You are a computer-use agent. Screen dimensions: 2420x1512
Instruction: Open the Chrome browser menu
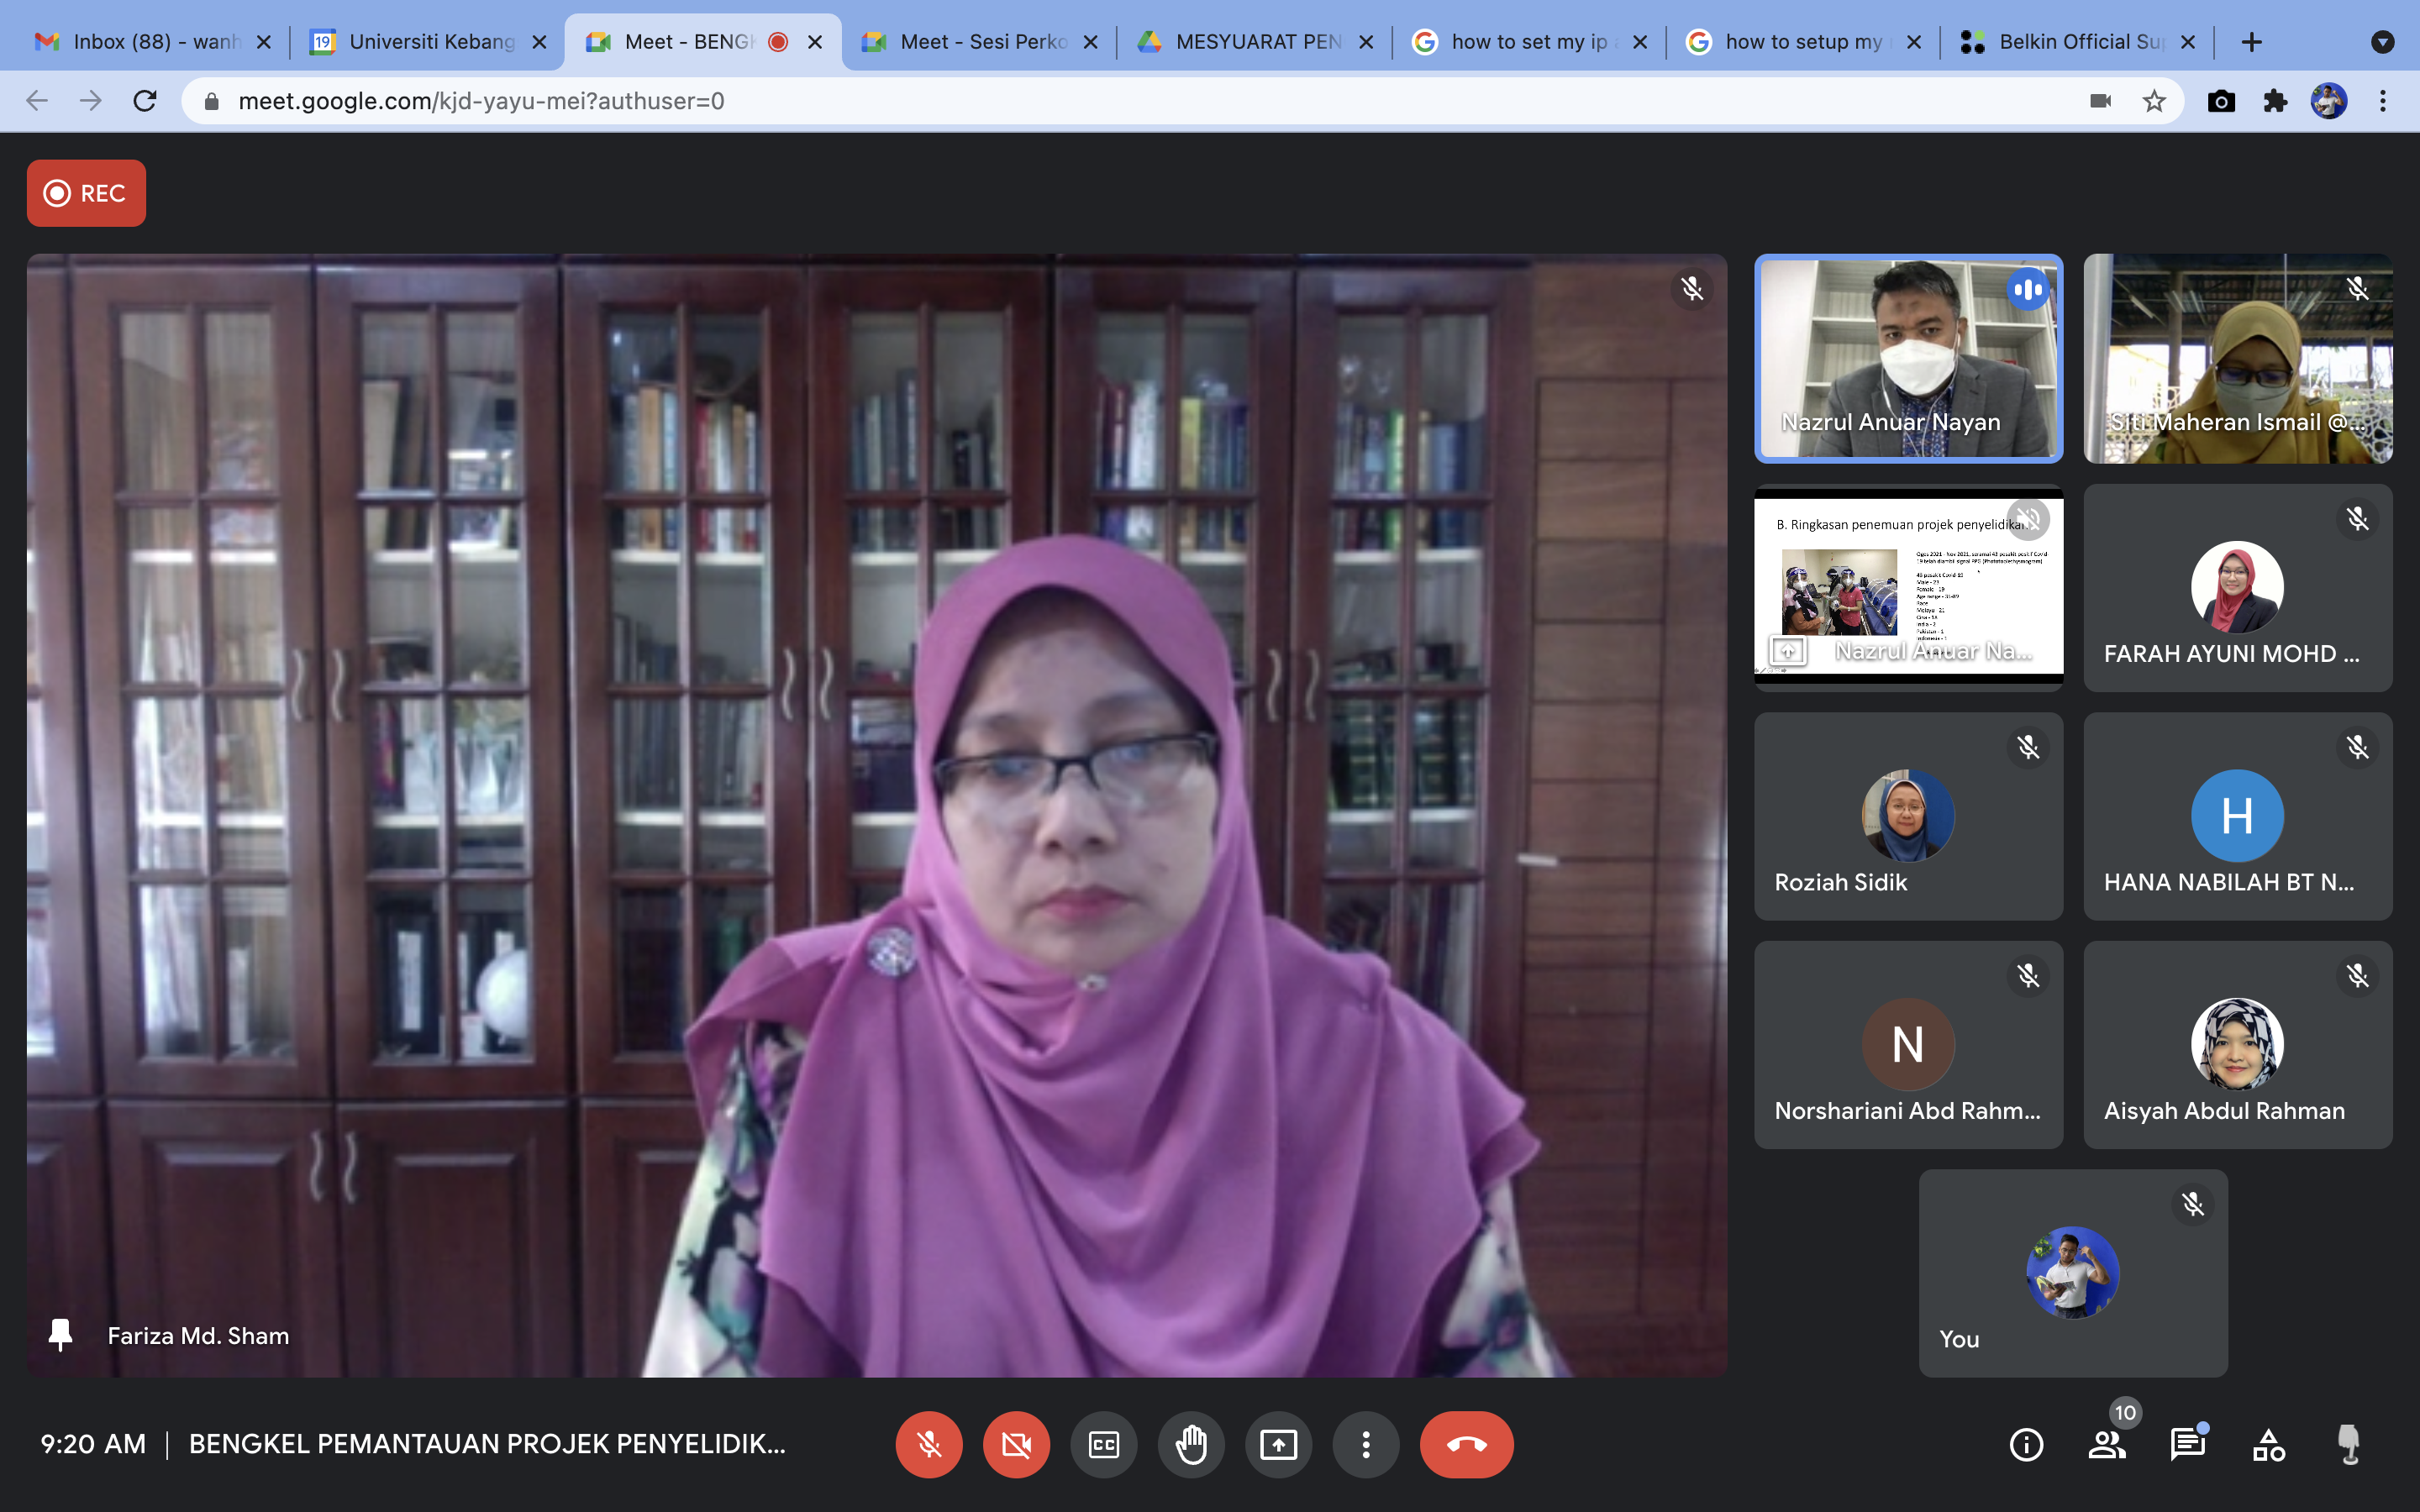2383,101
